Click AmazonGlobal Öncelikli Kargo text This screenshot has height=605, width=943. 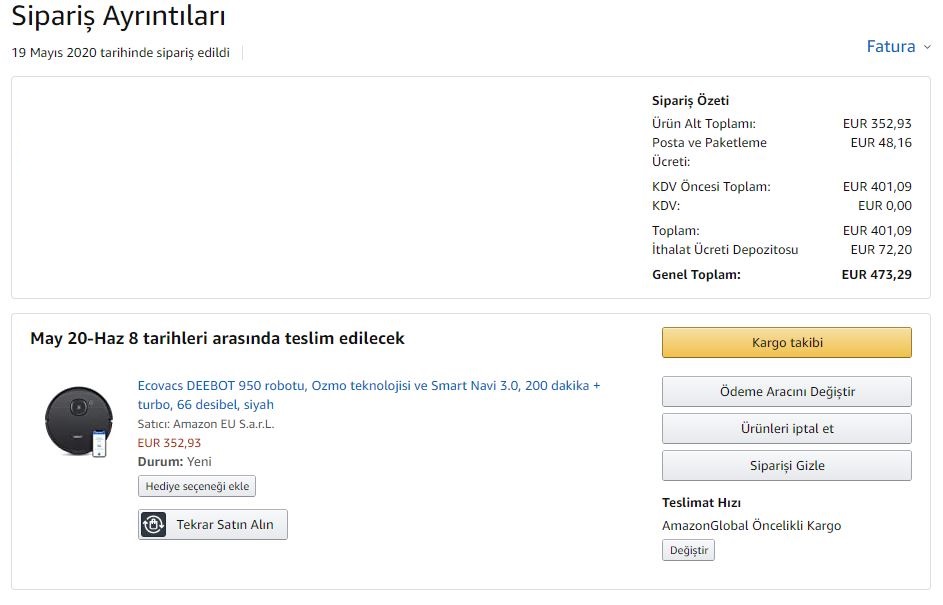click(x=751, y=526)
